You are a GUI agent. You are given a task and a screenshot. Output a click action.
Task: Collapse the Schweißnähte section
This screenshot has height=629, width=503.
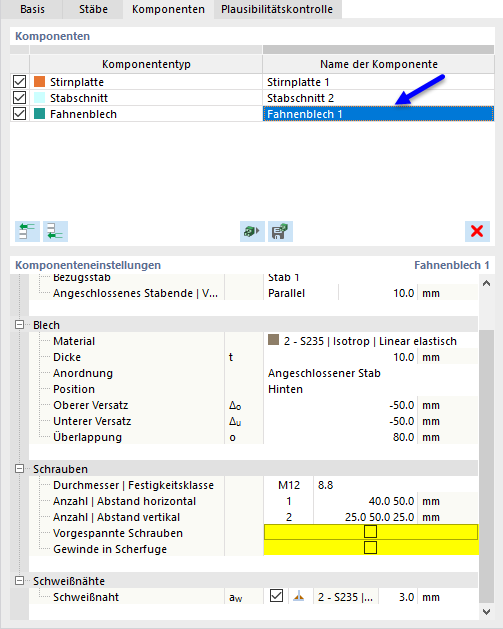click(19, 580)
